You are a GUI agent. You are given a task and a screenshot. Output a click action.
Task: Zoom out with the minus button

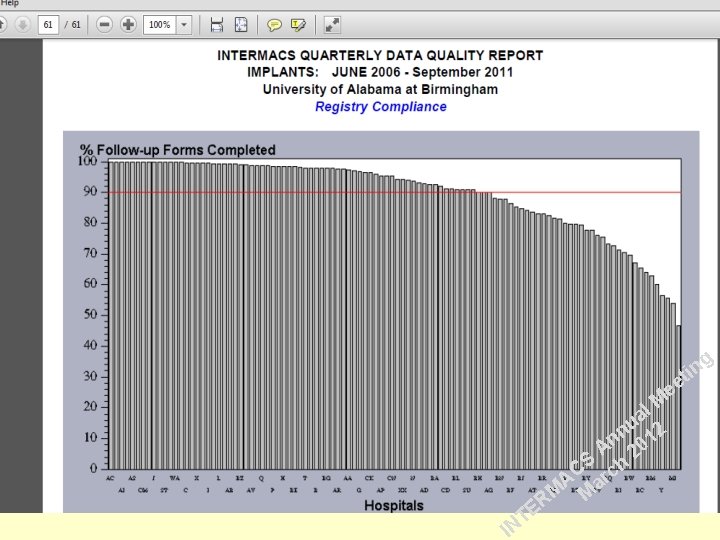[104, 24]
